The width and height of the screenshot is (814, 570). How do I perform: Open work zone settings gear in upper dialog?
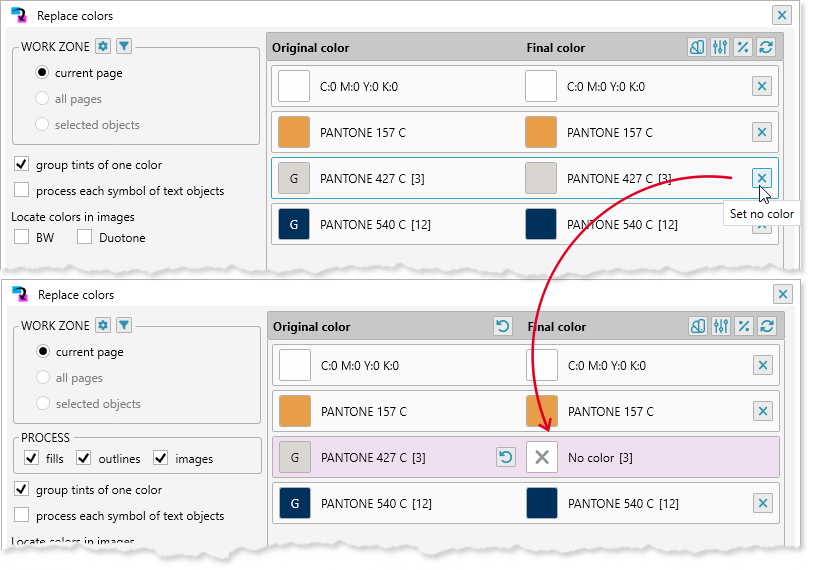[103, 46]
